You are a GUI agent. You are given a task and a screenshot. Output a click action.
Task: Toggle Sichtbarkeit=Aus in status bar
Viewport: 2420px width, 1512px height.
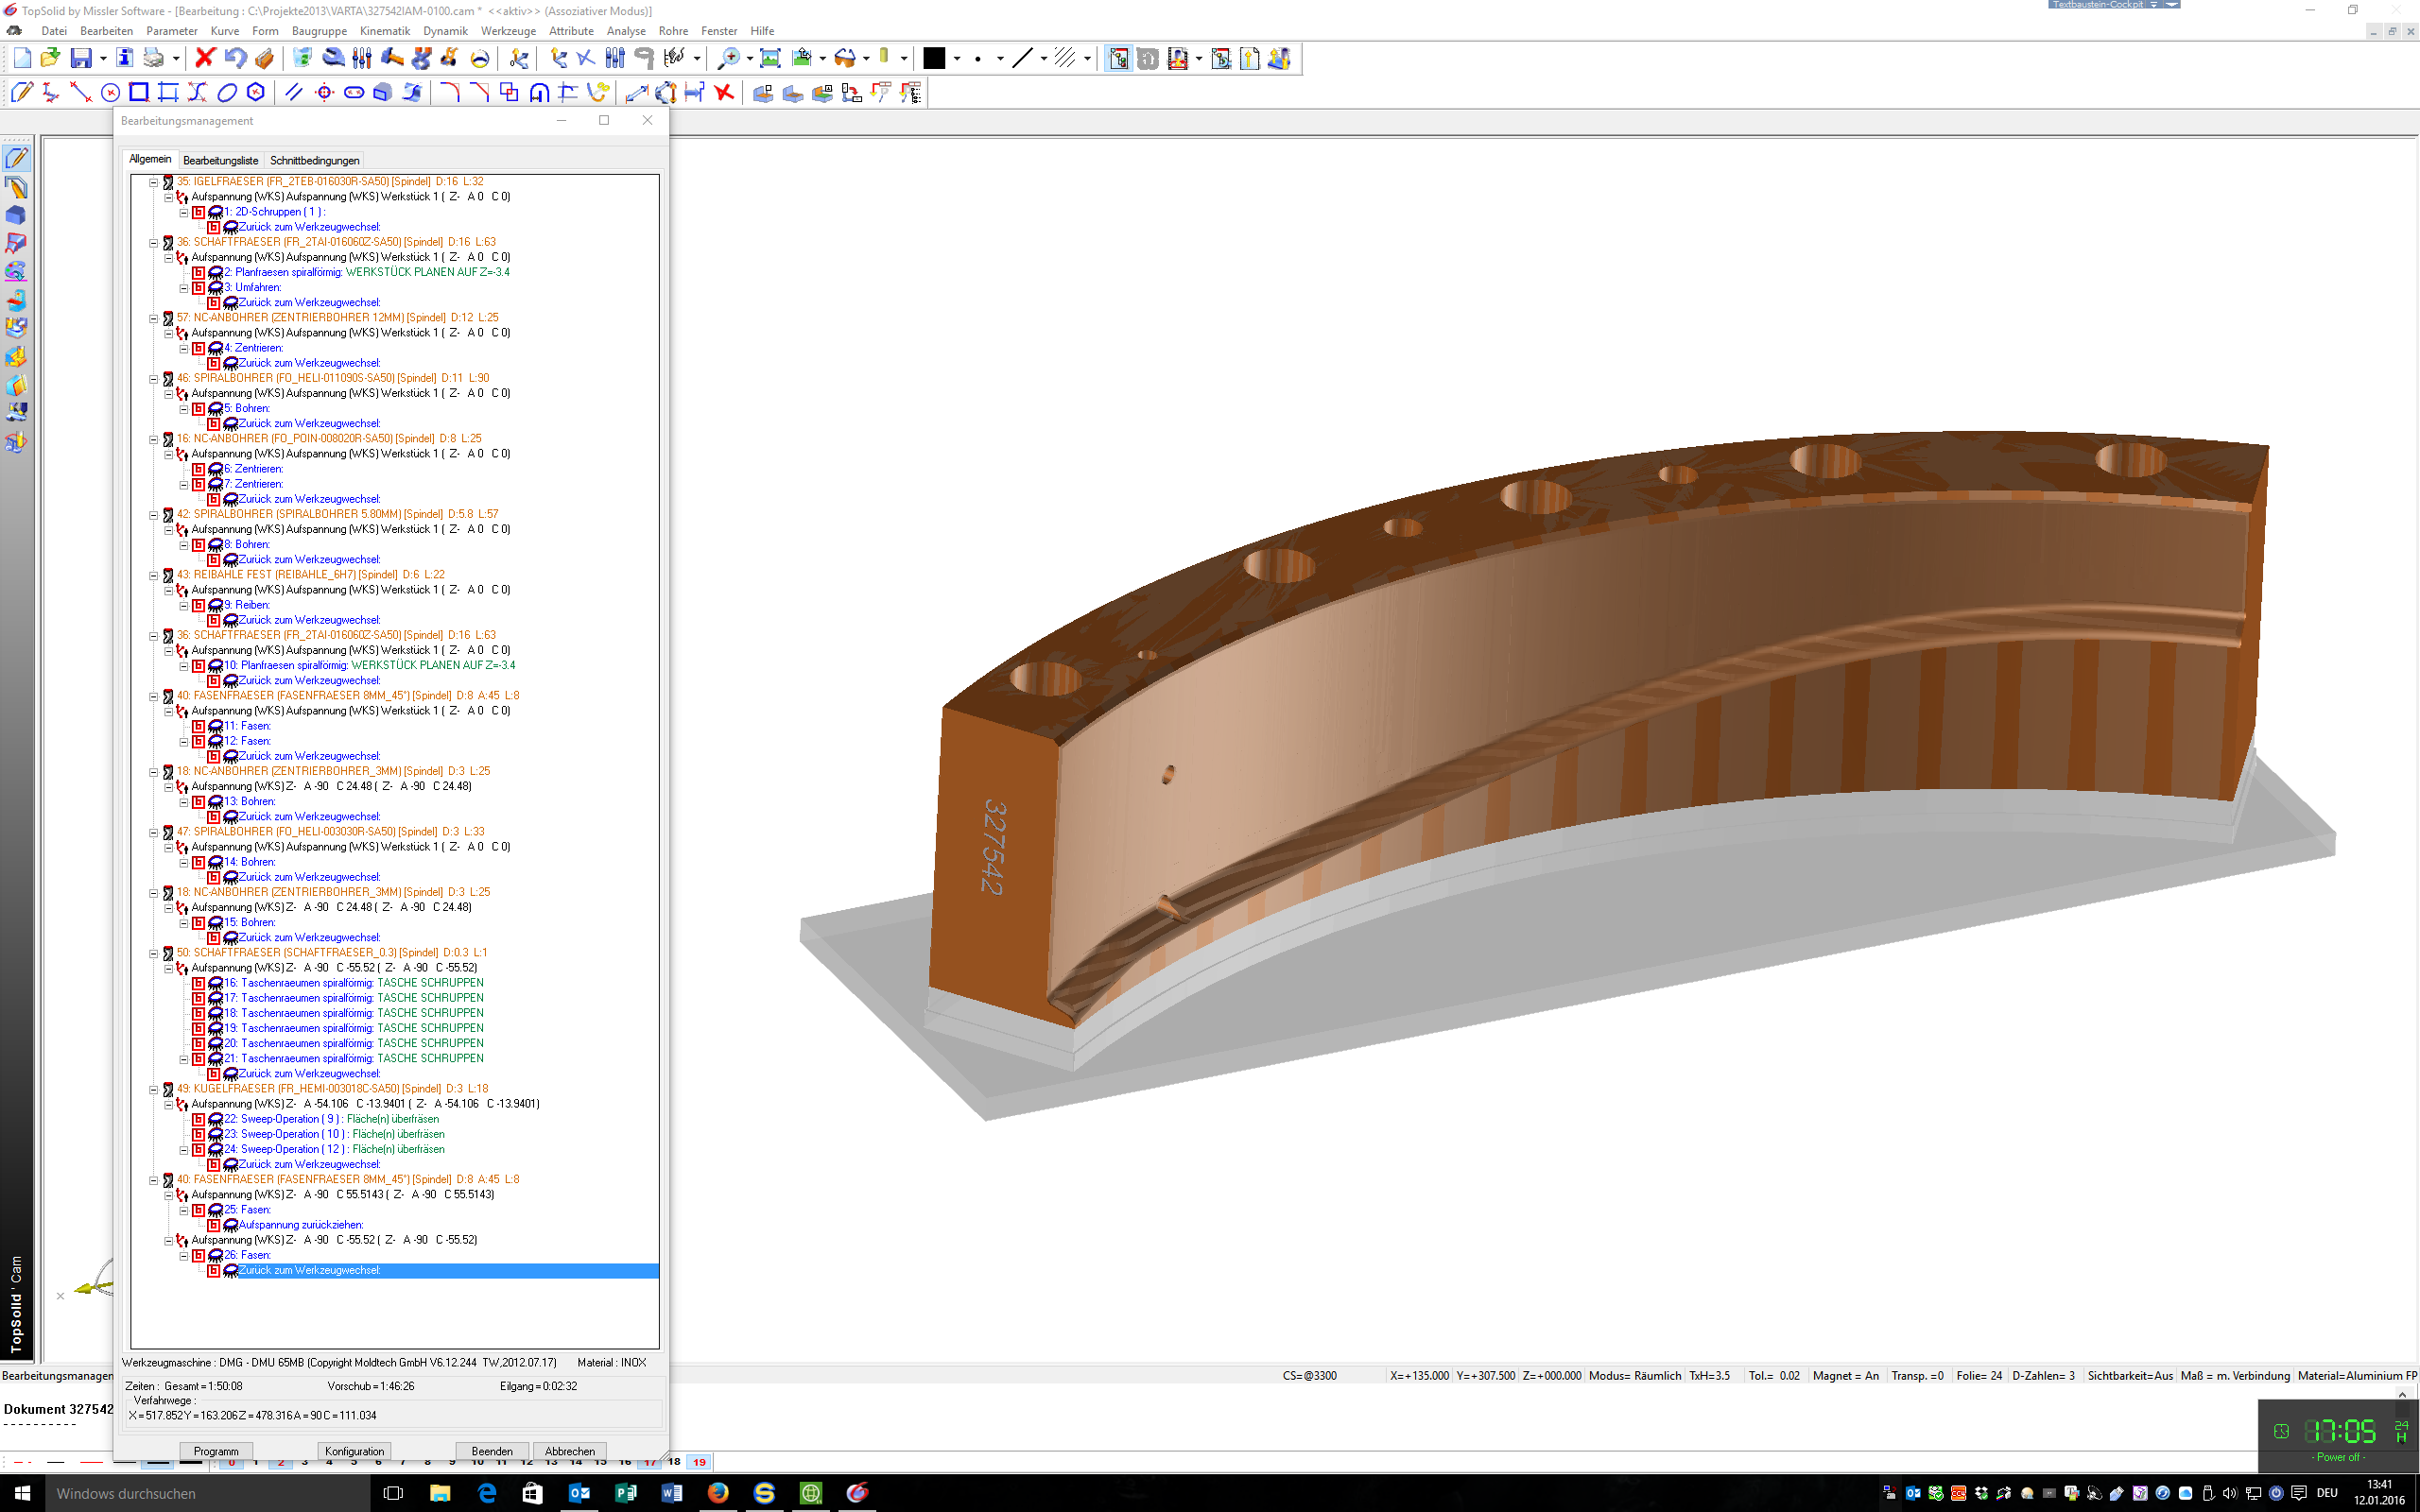(2130, 1376)
